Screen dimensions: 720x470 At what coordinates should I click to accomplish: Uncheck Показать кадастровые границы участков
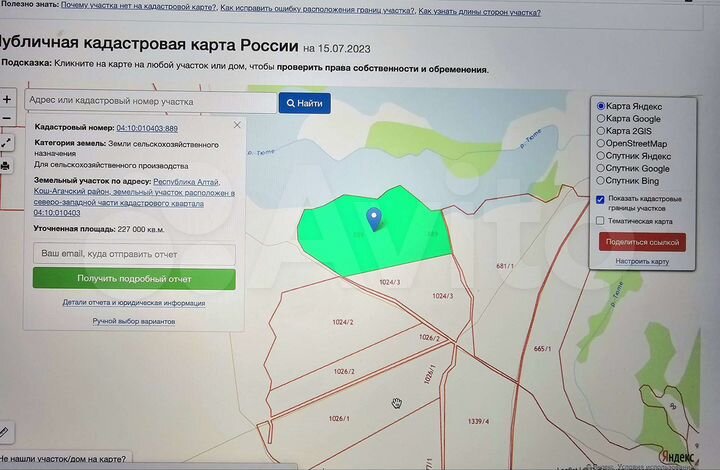[600, 199]
